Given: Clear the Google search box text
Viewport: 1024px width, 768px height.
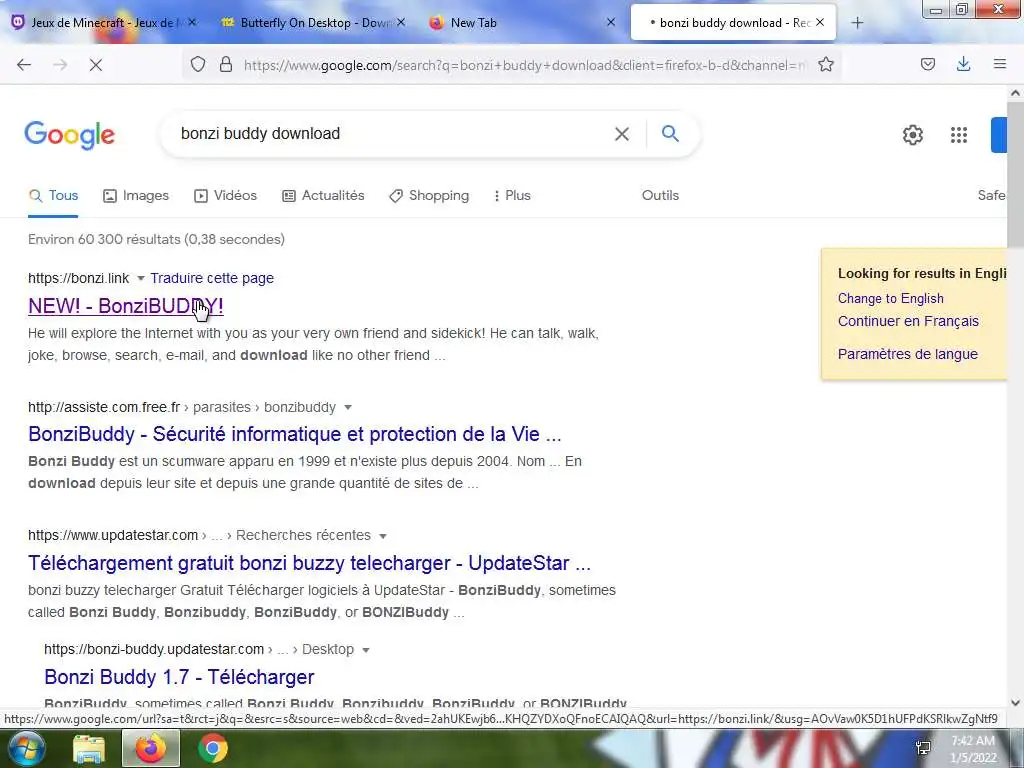Looking at the screenshot, I should point(622,134).
